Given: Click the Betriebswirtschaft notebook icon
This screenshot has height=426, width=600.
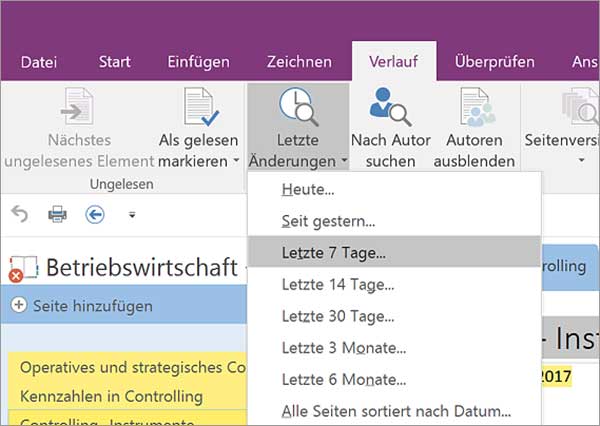Looking at the screenshot, I should click(x=23, y=268).
